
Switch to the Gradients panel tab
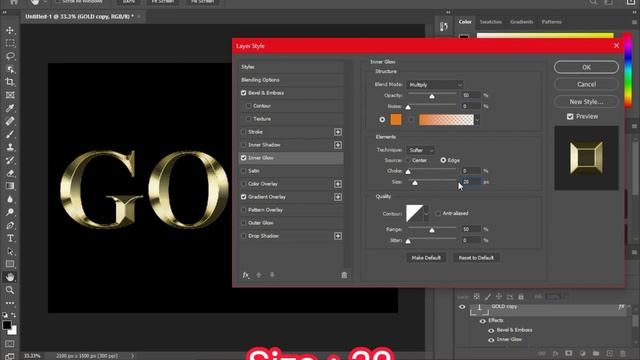[522, 22]
